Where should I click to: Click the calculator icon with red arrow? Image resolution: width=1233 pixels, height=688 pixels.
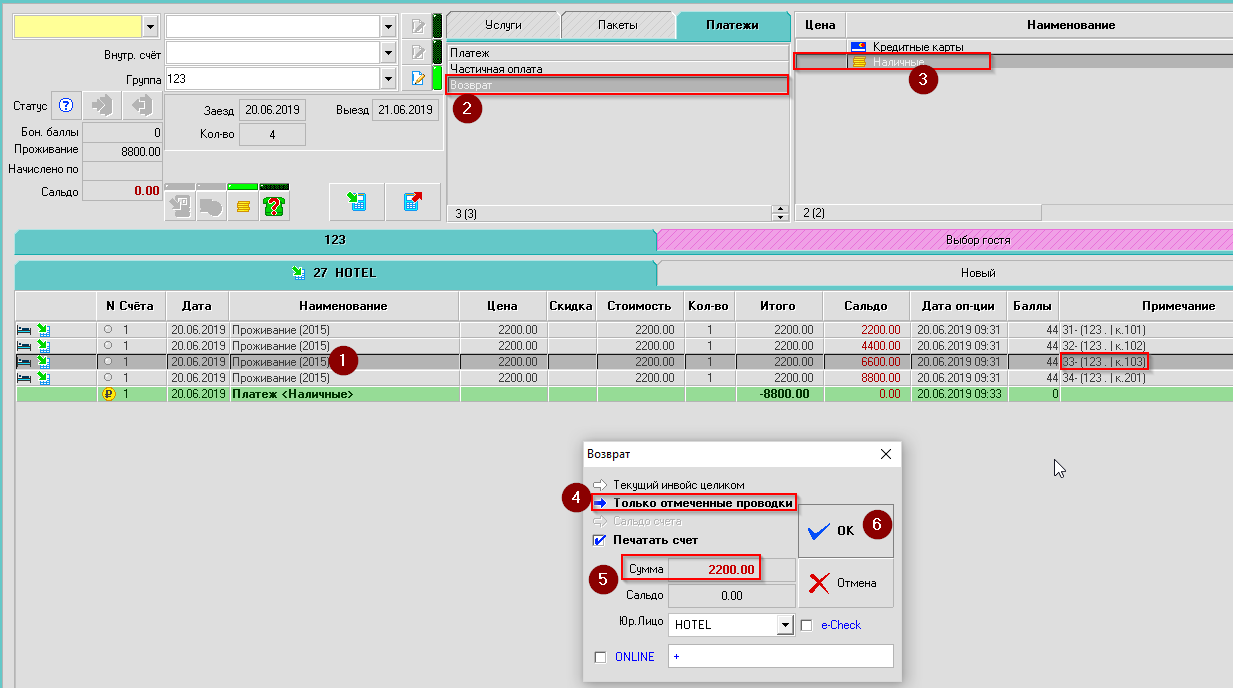click(412, 202)
